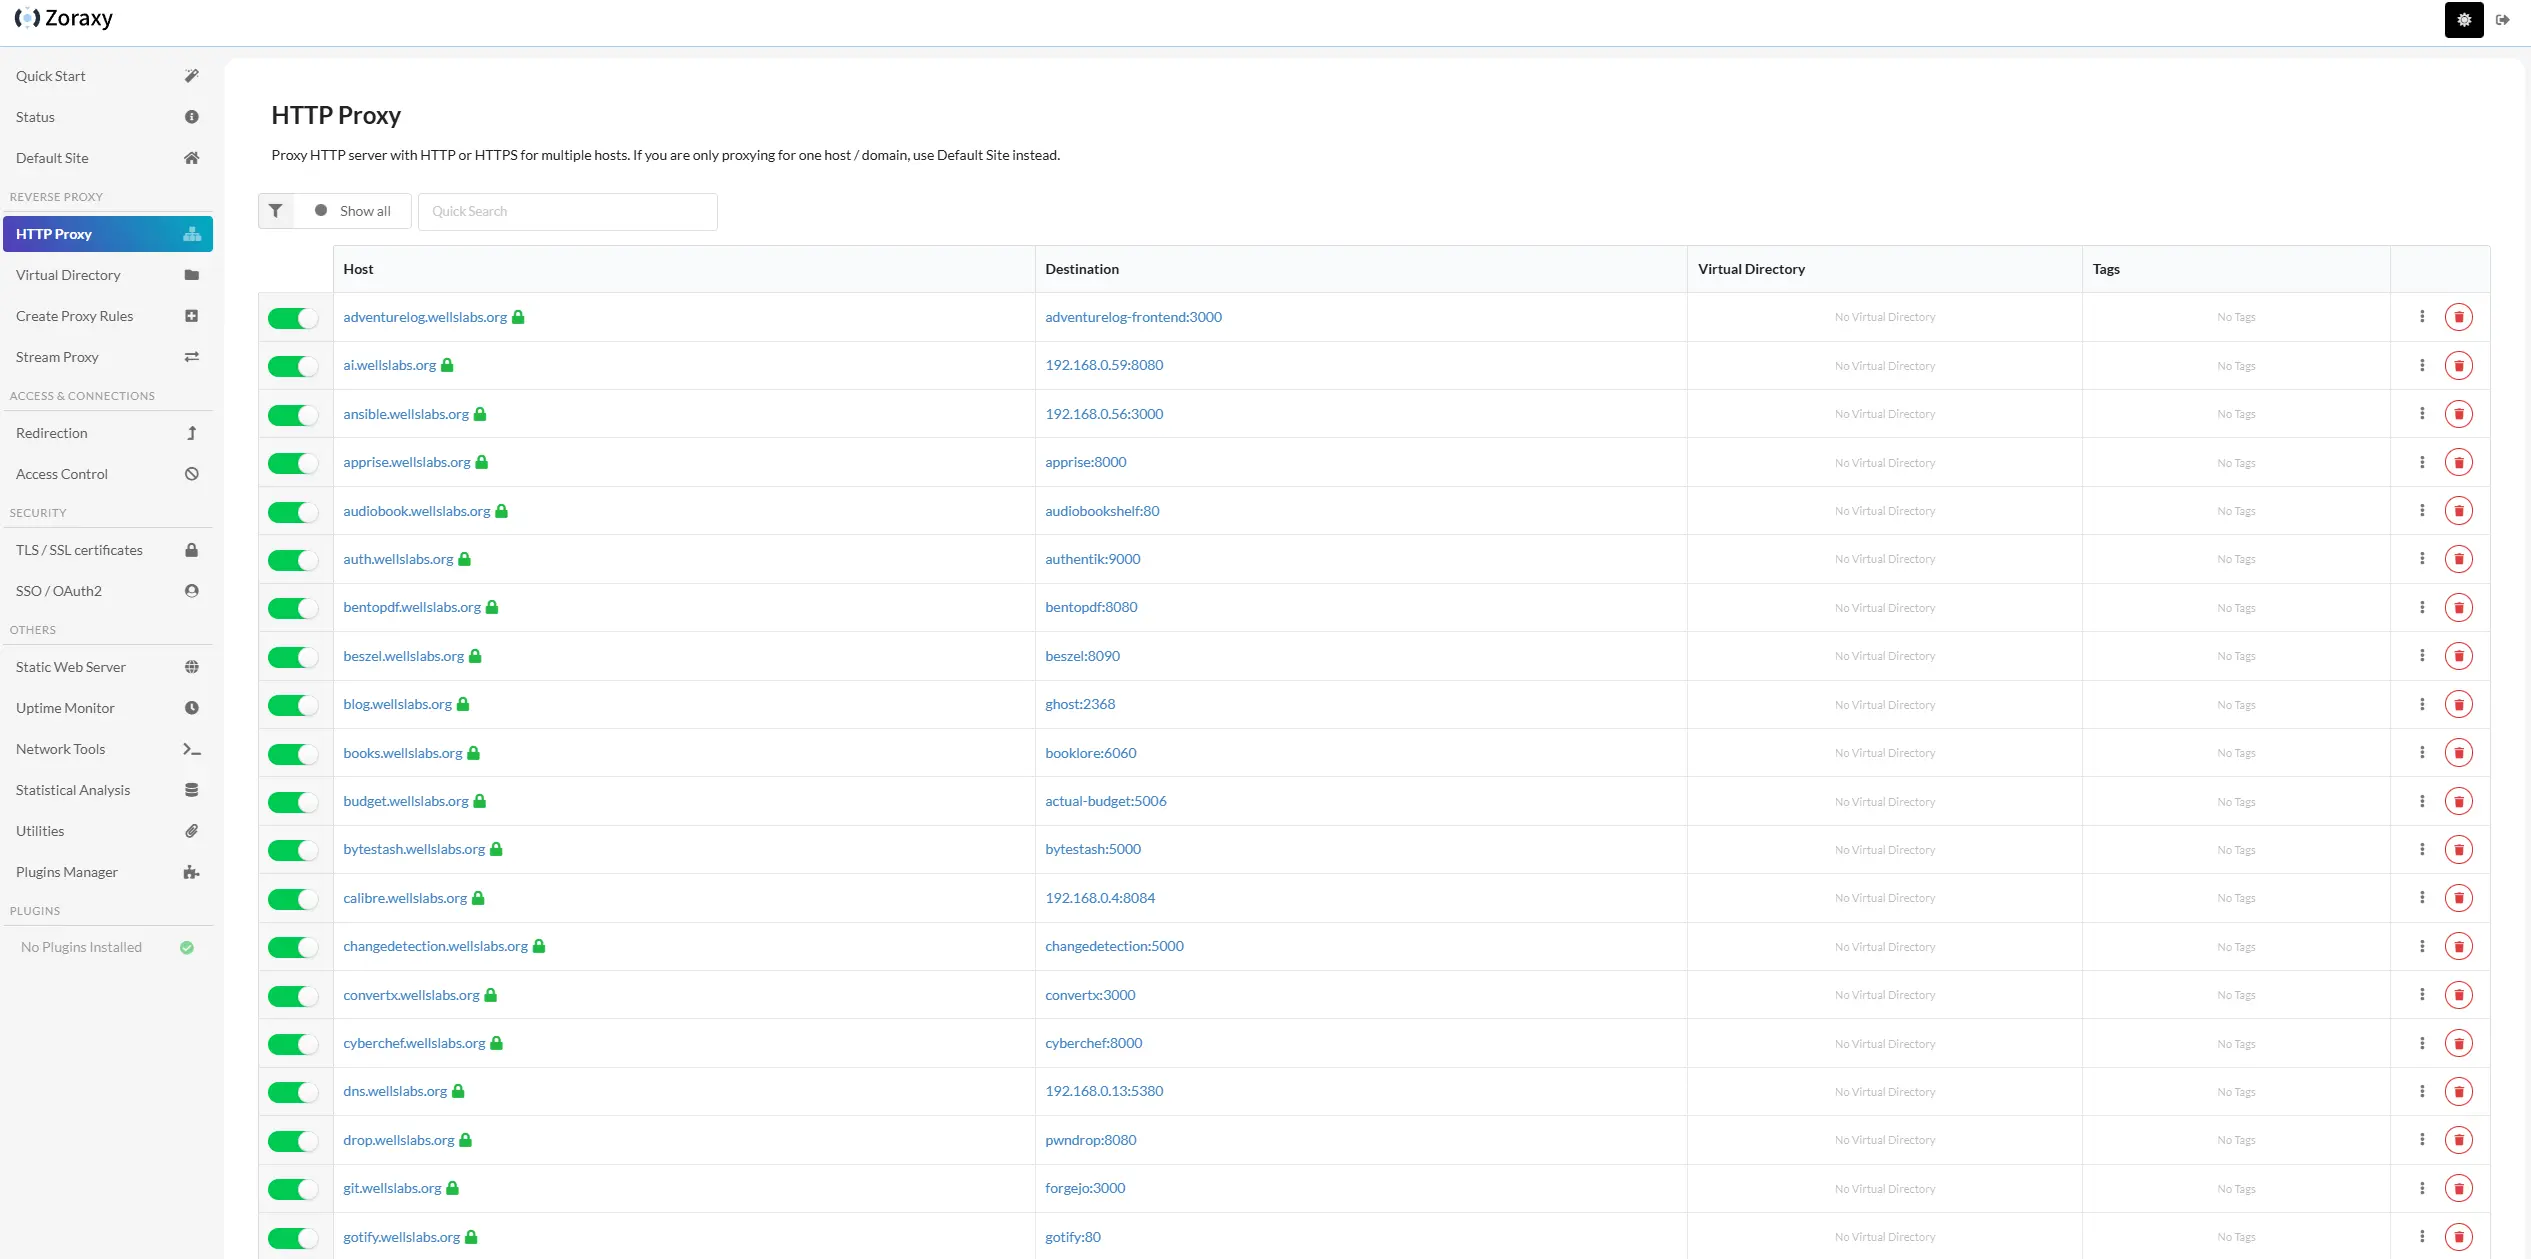Image resolution: width=2531 pixels, height=1259 pixels.
Task: Open three-dot menu for ai.wellslabs.org
Action: [x=2422, y=366]
